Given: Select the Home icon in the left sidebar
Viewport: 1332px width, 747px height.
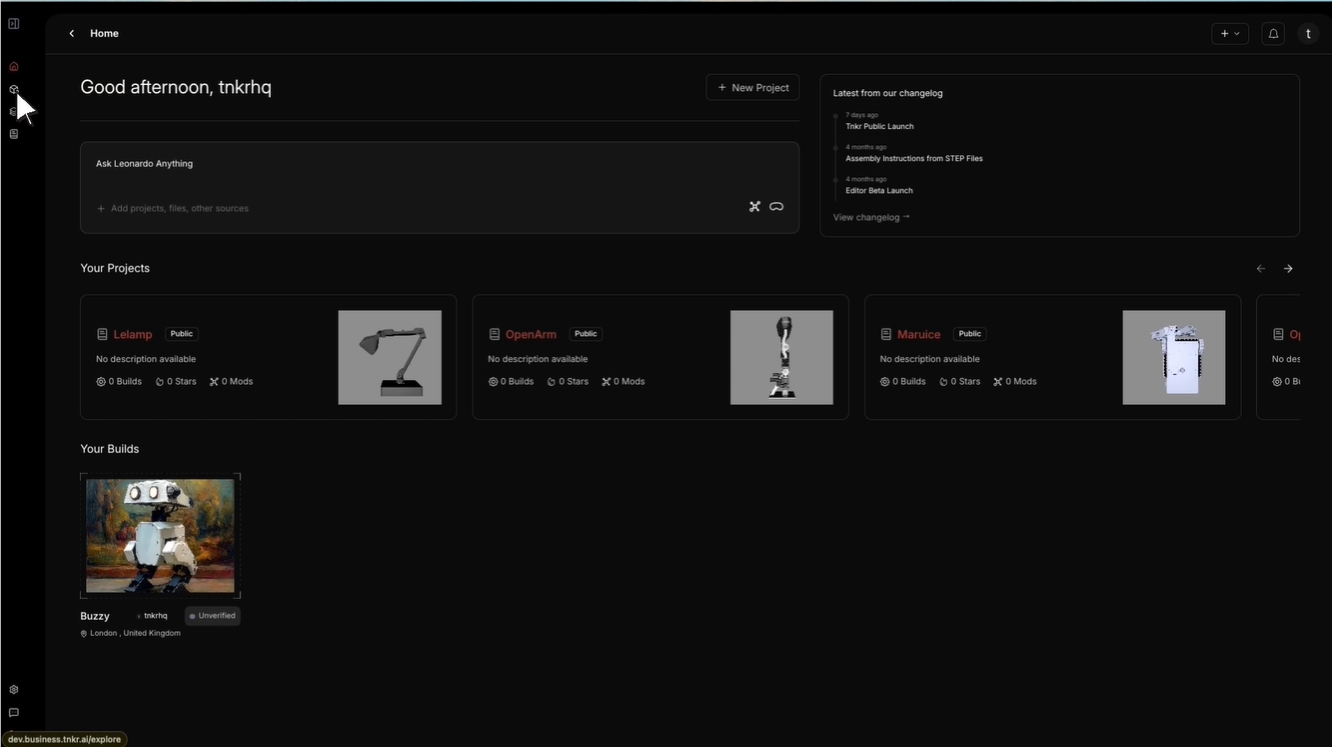Looking at the screenshot, I should click(x=14, y=66).
